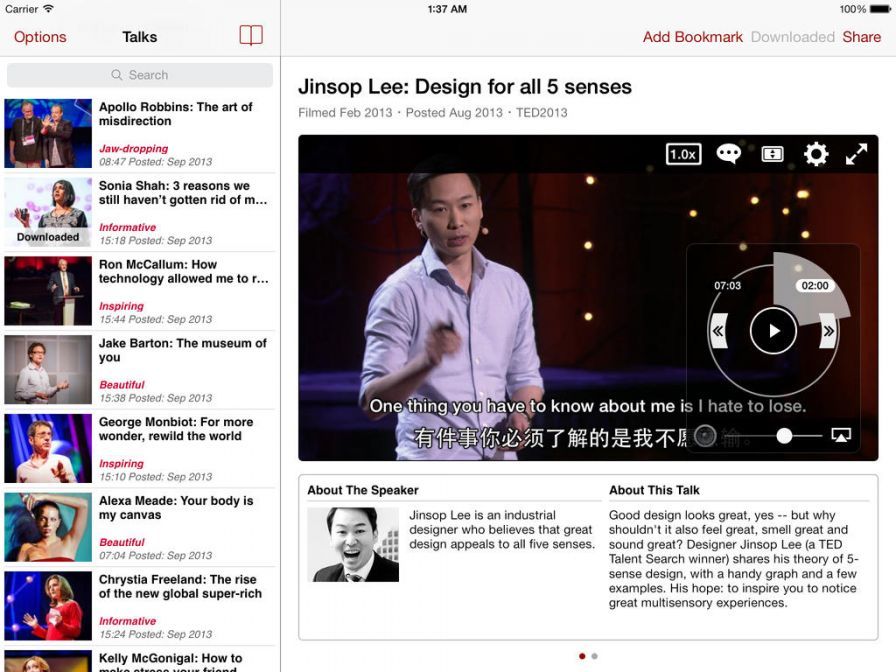Rewind with the double-chevron back button

click(x=718, y=330)
